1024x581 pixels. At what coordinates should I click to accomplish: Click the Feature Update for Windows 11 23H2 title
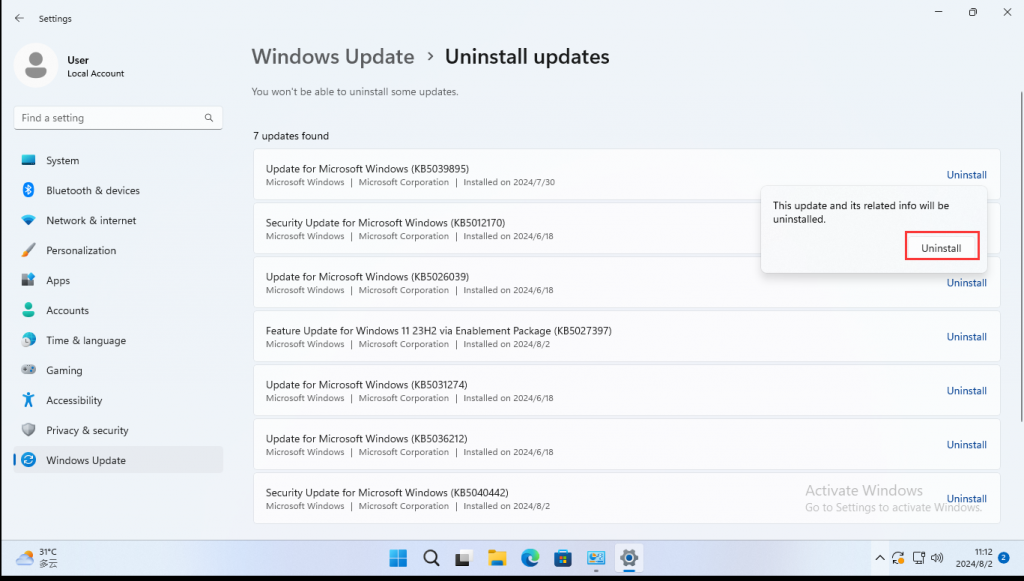click(438, 330)
